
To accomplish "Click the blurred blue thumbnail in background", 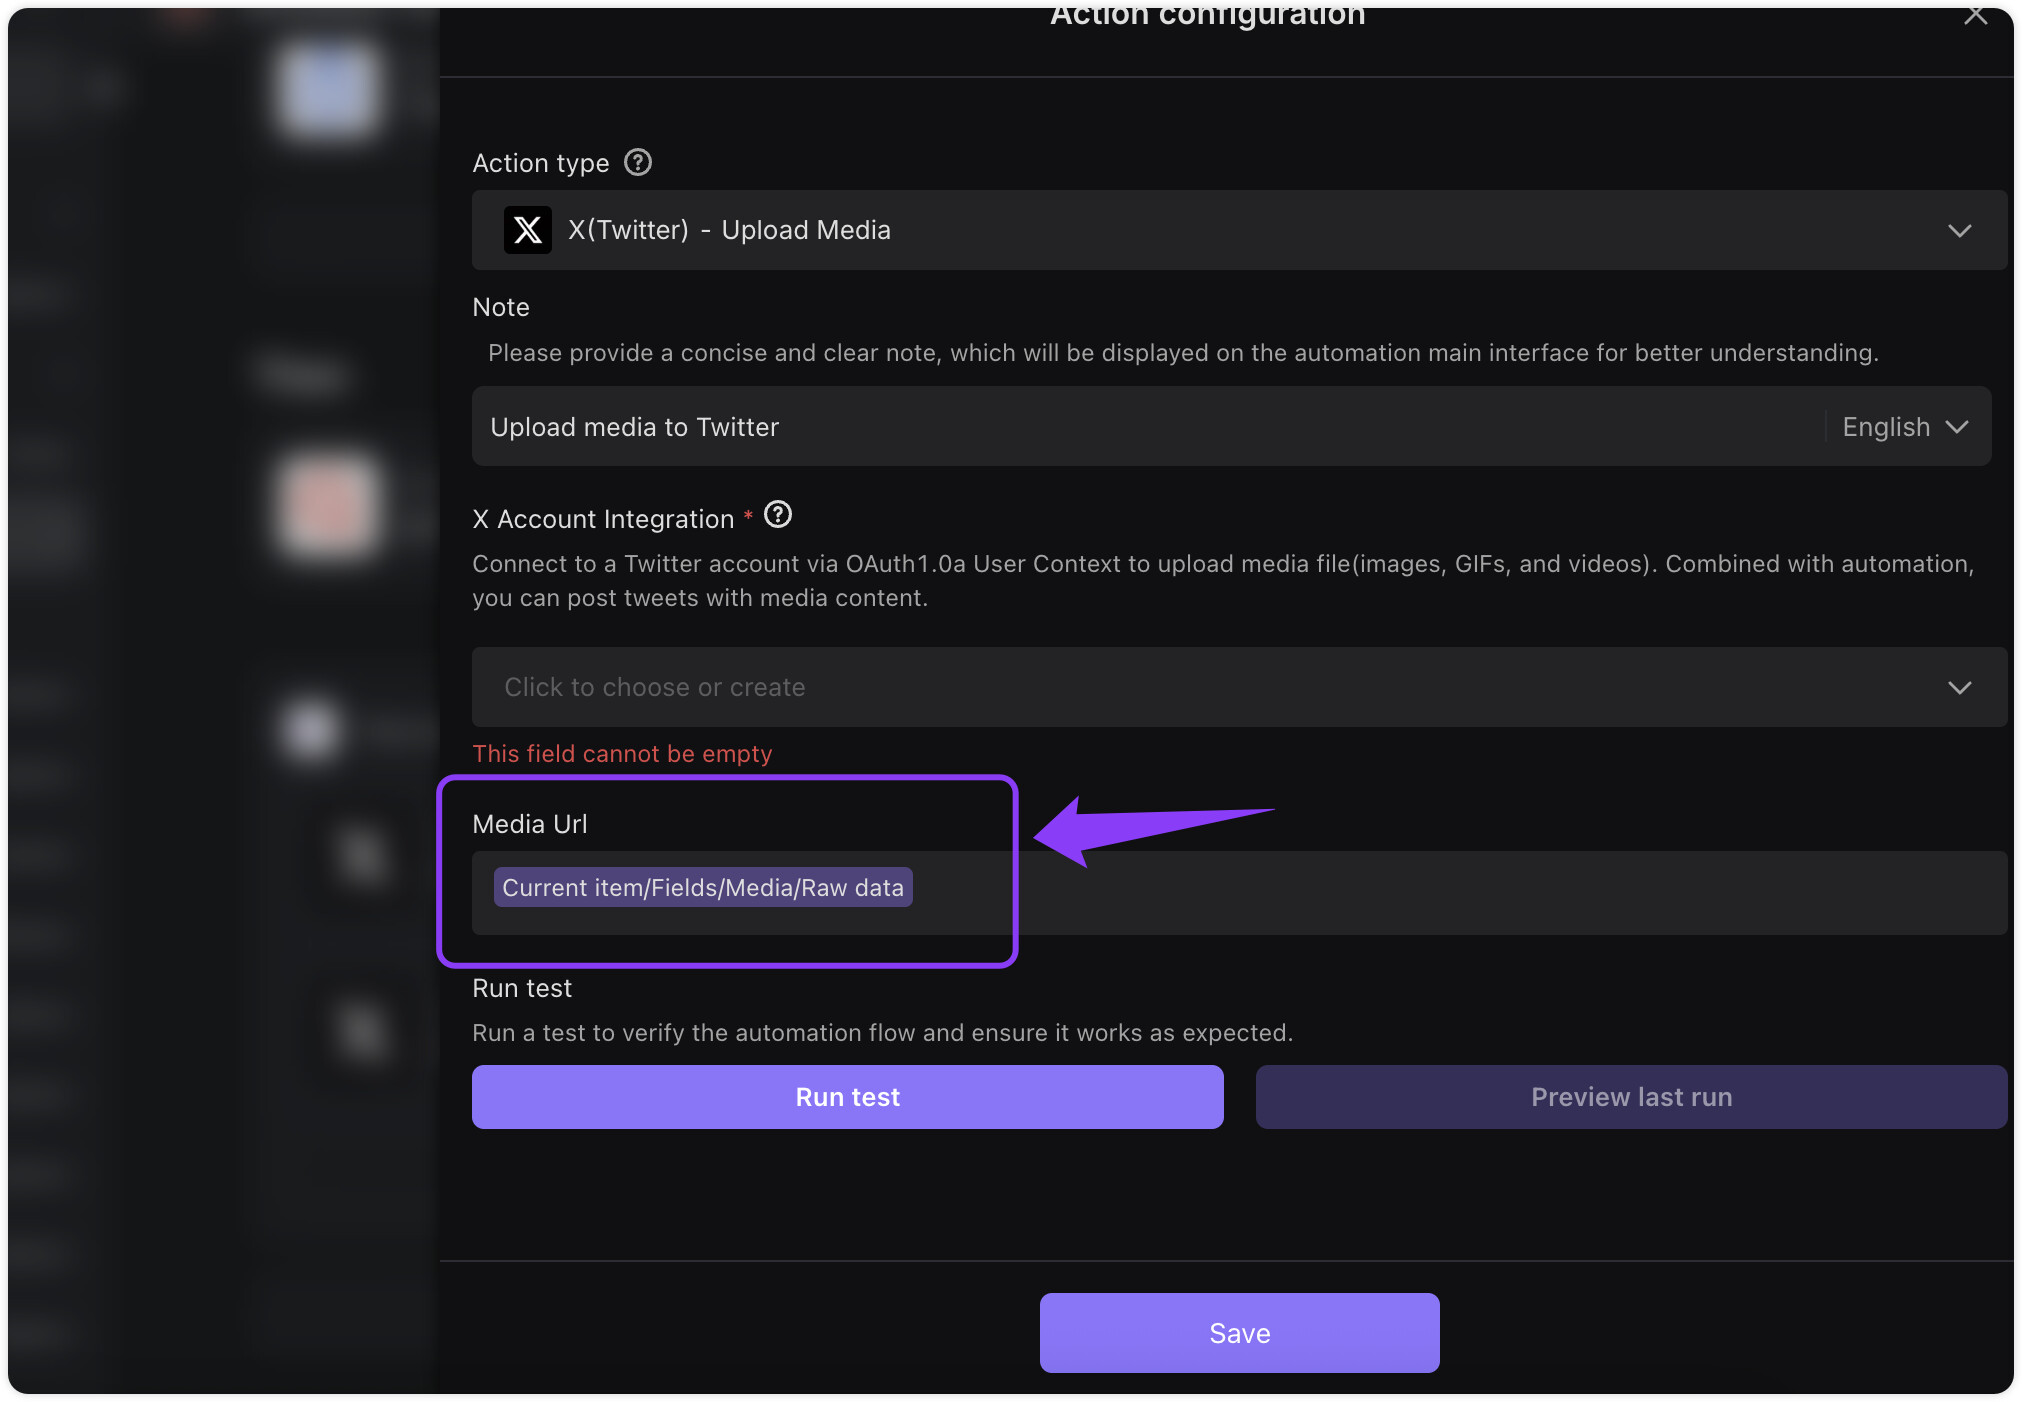I will 329,89.
